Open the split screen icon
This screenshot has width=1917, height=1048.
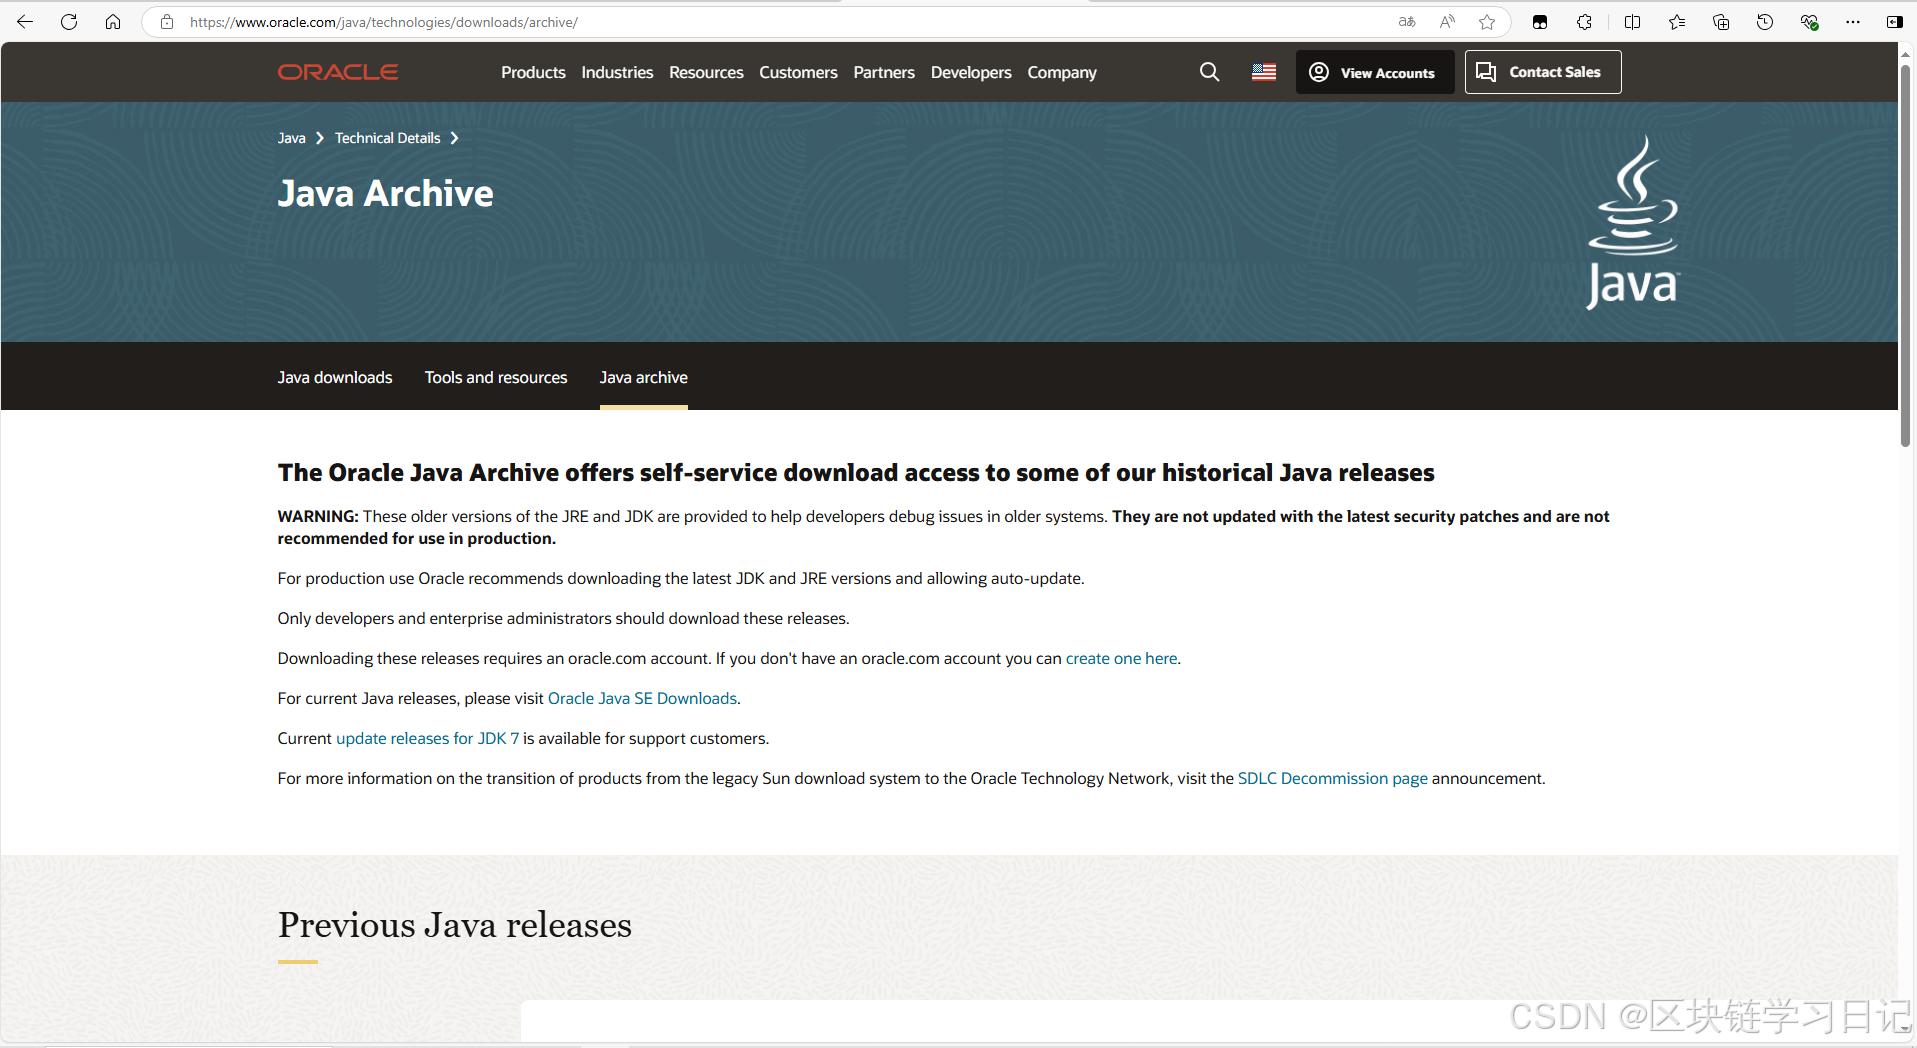click(1633, 22)
